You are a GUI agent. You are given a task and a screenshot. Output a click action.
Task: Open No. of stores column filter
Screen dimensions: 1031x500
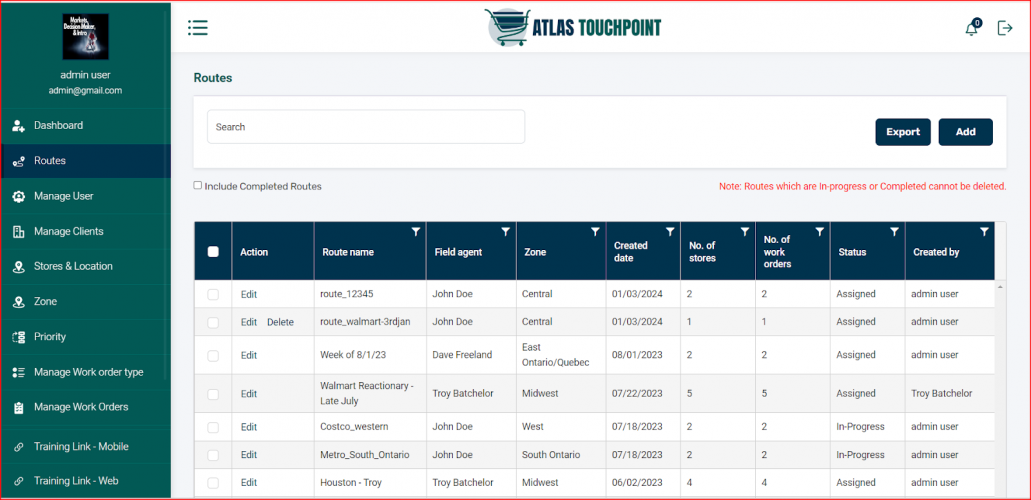pos(745,232)
